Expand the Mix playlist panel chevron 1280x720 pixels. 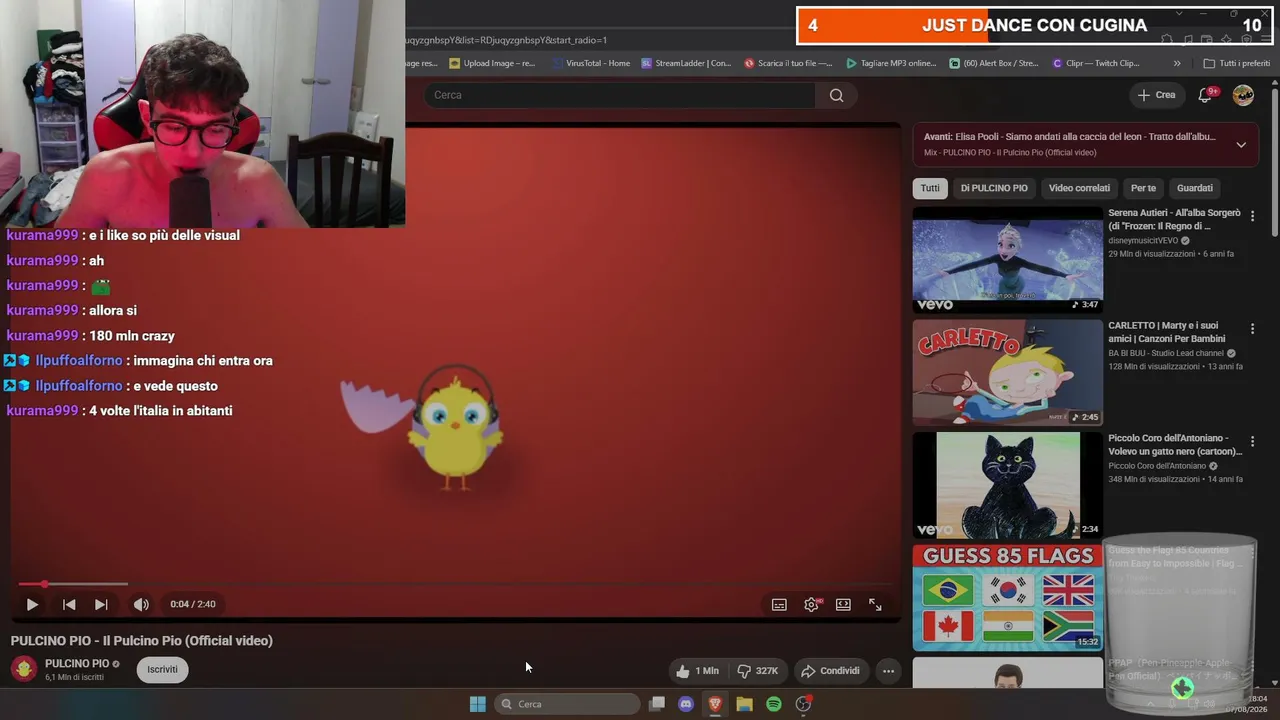pos(1241,144)
